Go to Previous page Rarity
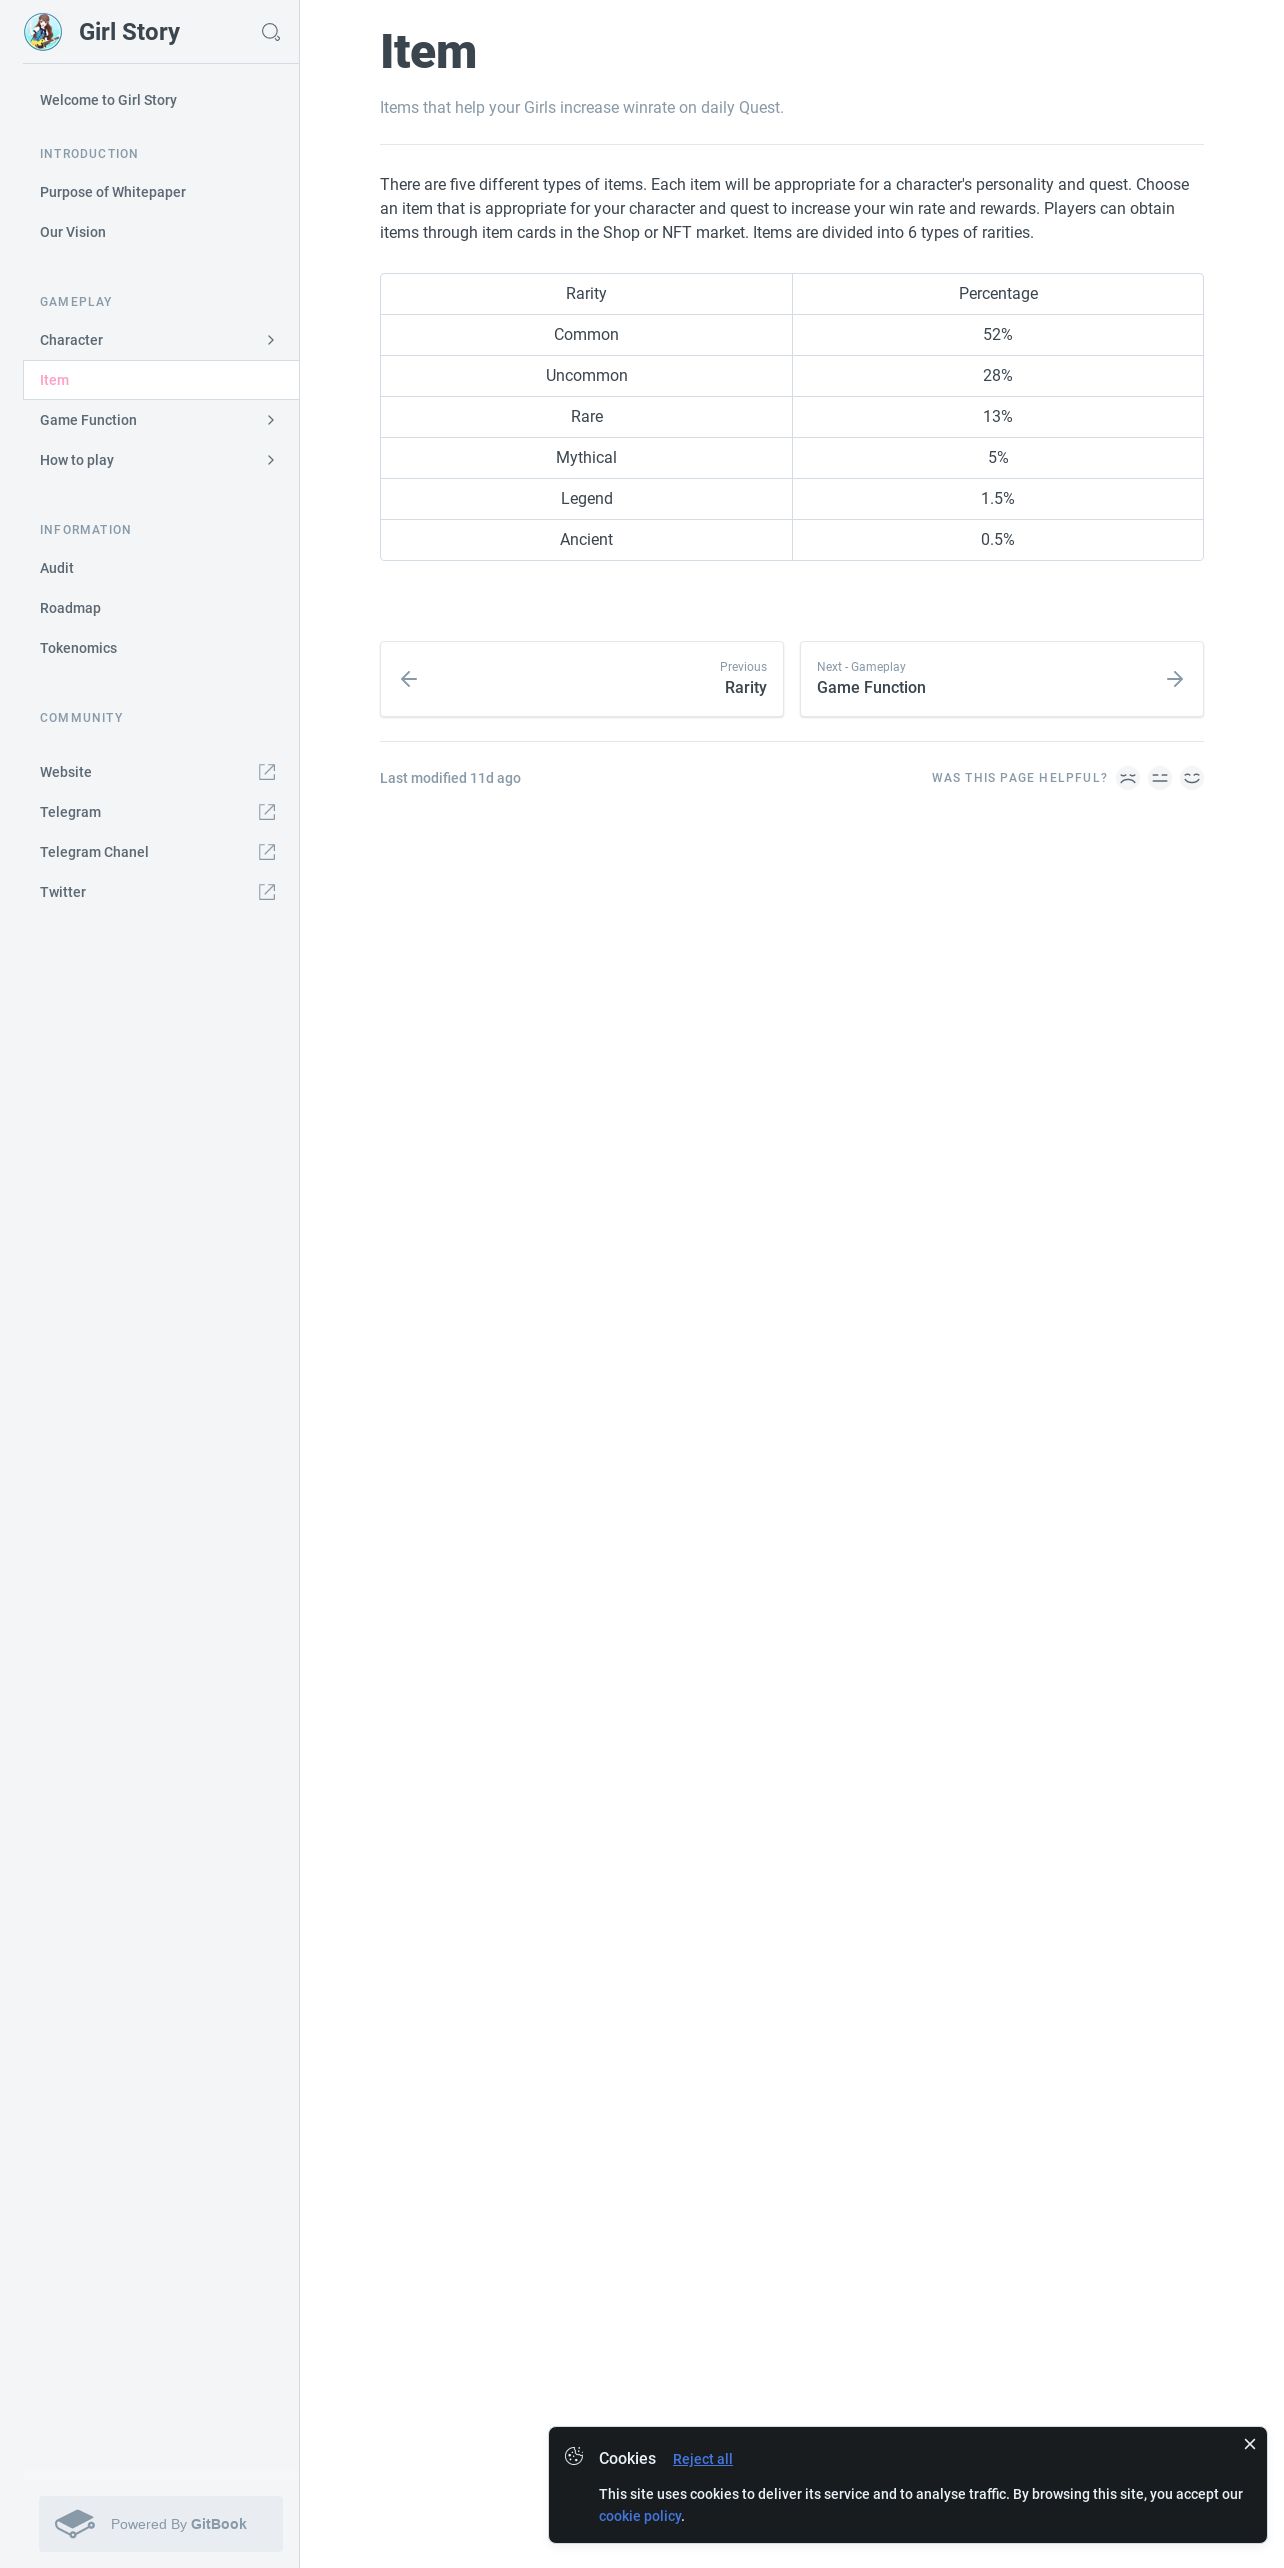1284x2568 pixels. pyautogui.click(x=582, y=679)
